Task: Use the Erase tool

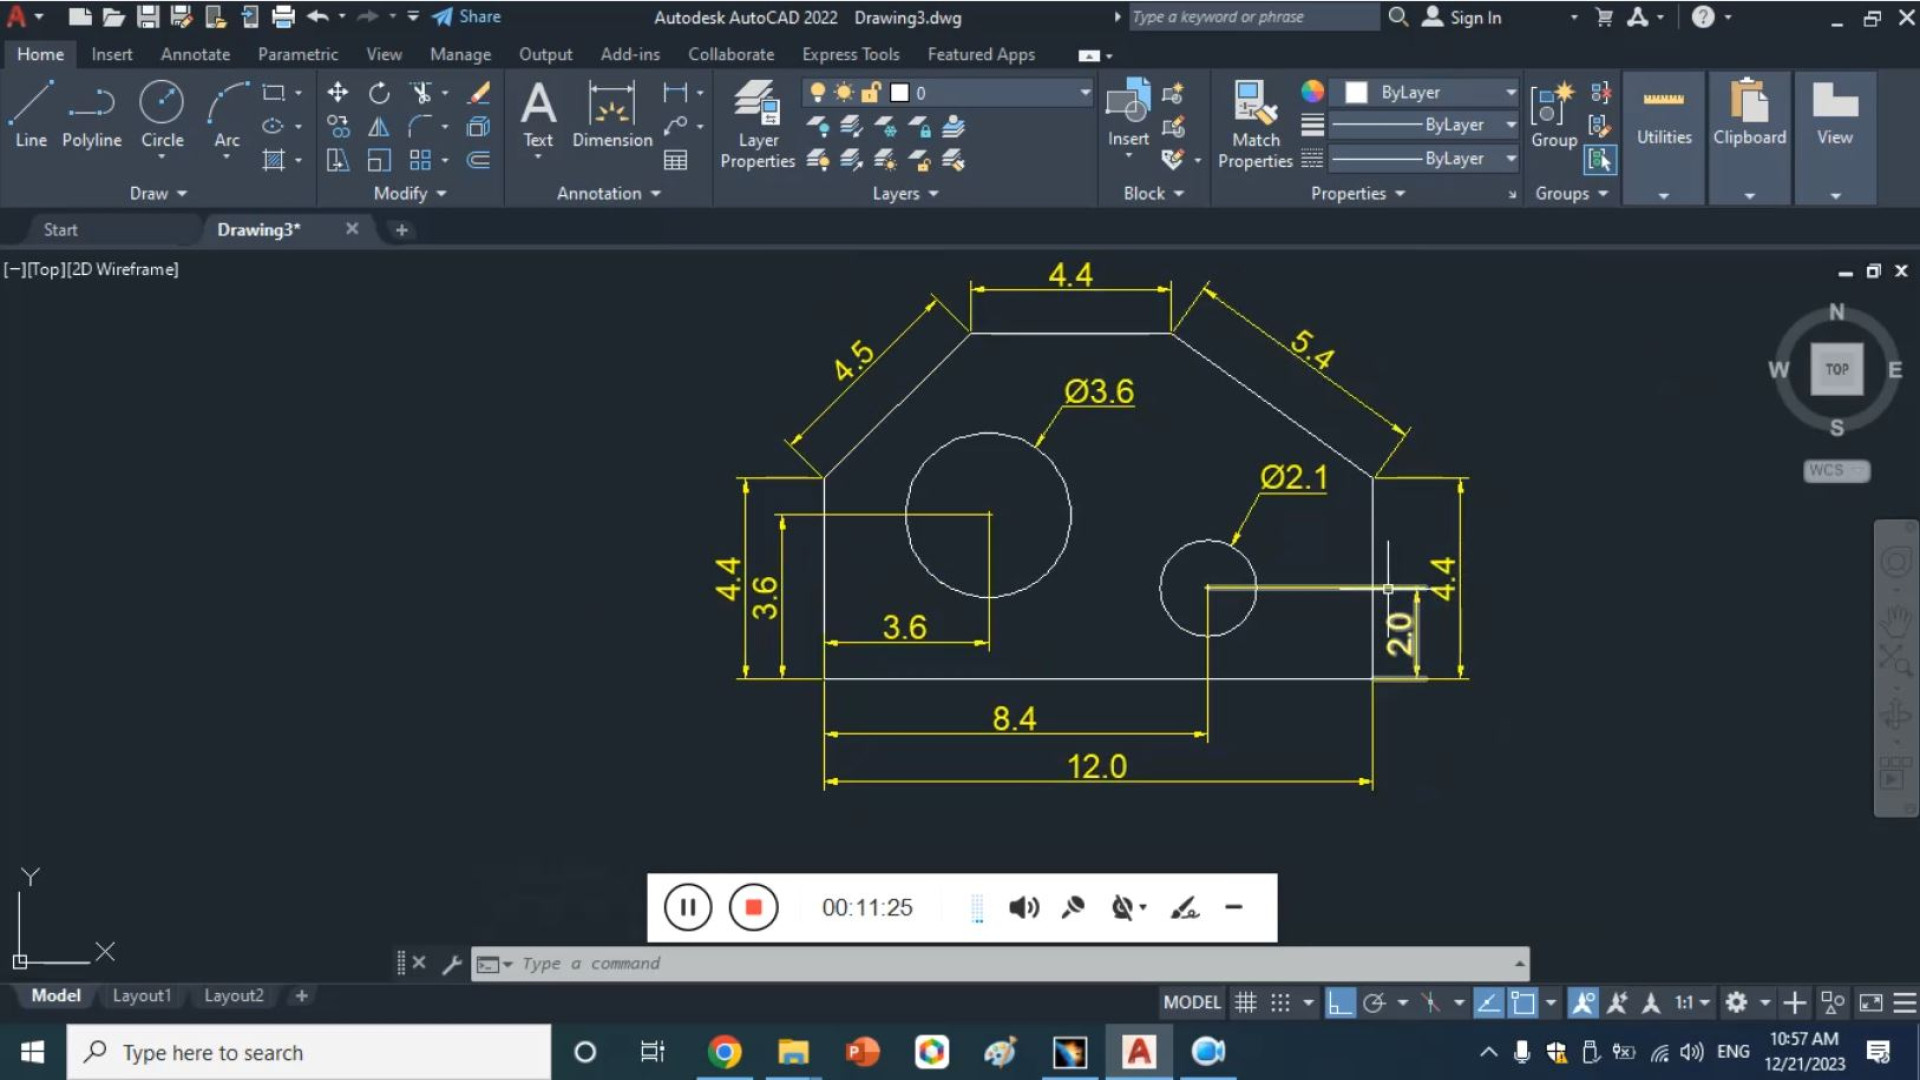Action: [479, 93]
